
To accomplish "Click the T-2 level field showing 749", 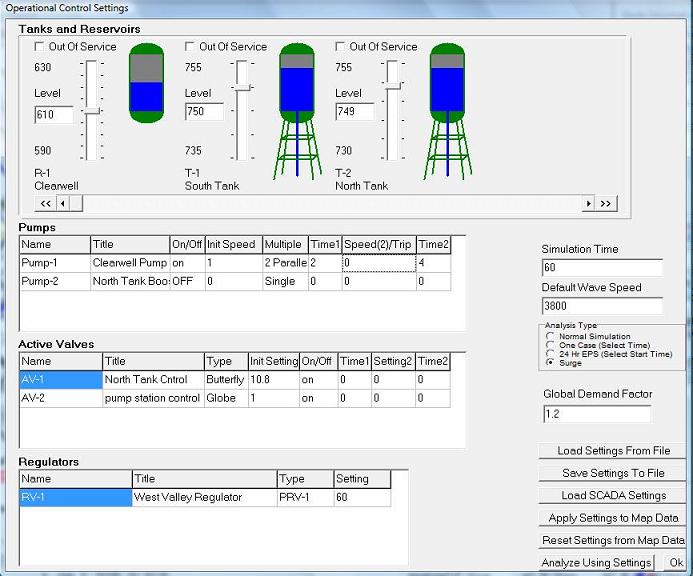I will tap(354, 111).
